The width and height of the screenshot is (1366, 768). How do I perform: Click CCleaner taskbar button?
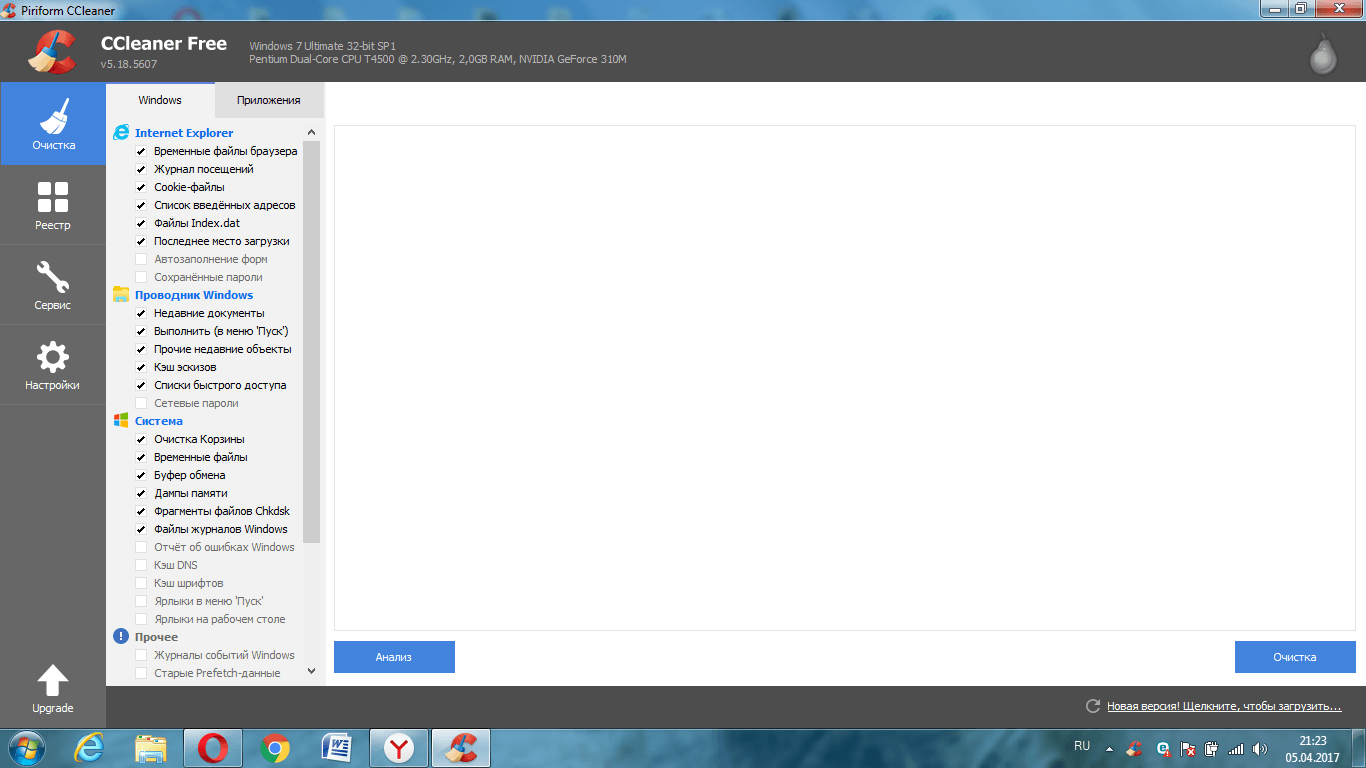[461, 747]
